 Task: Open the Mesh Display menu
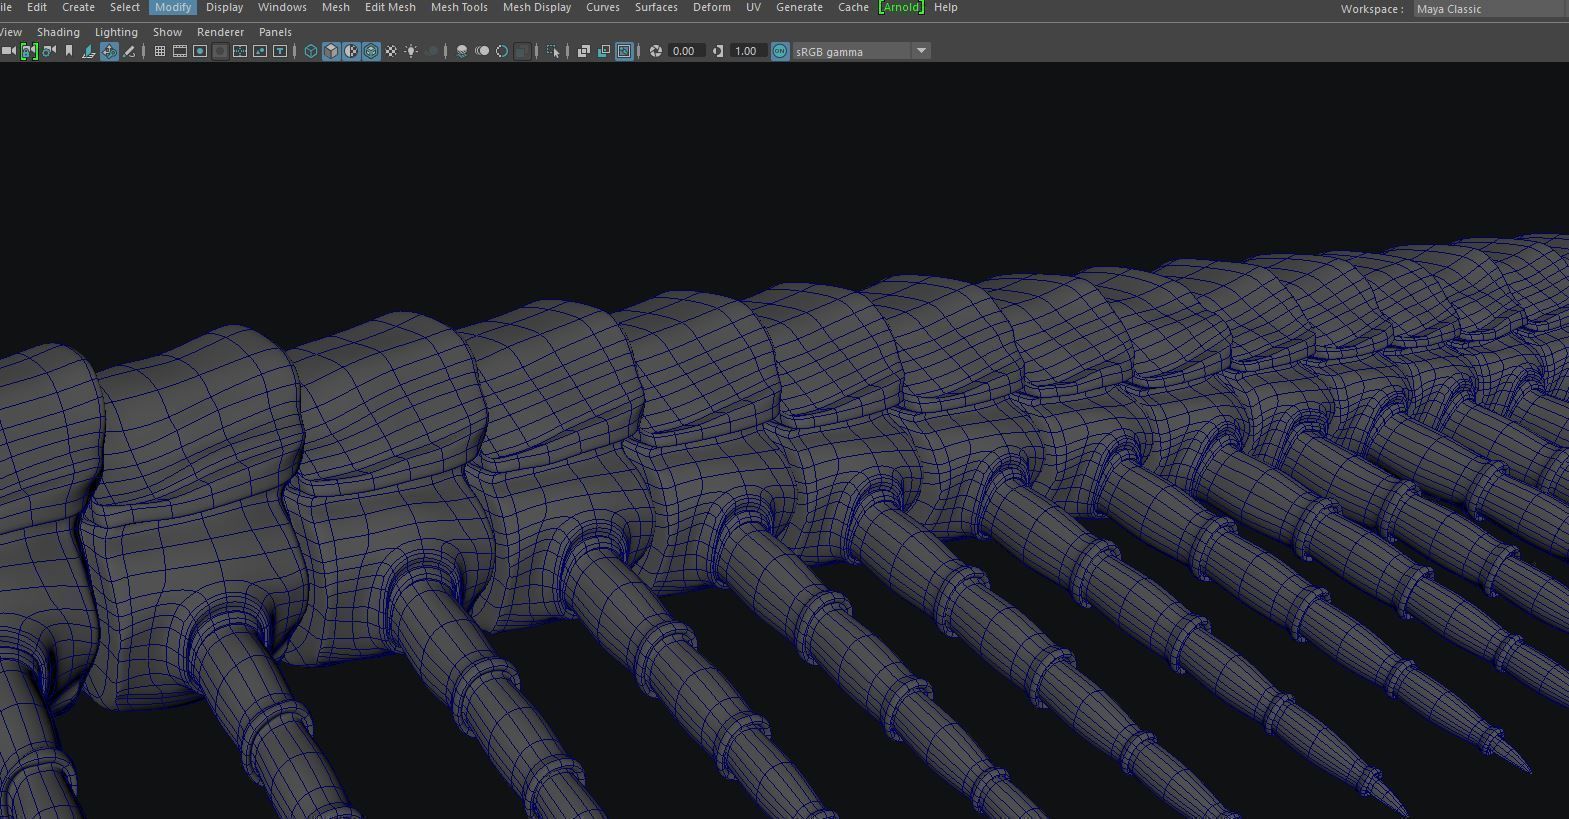click(537, 7)
